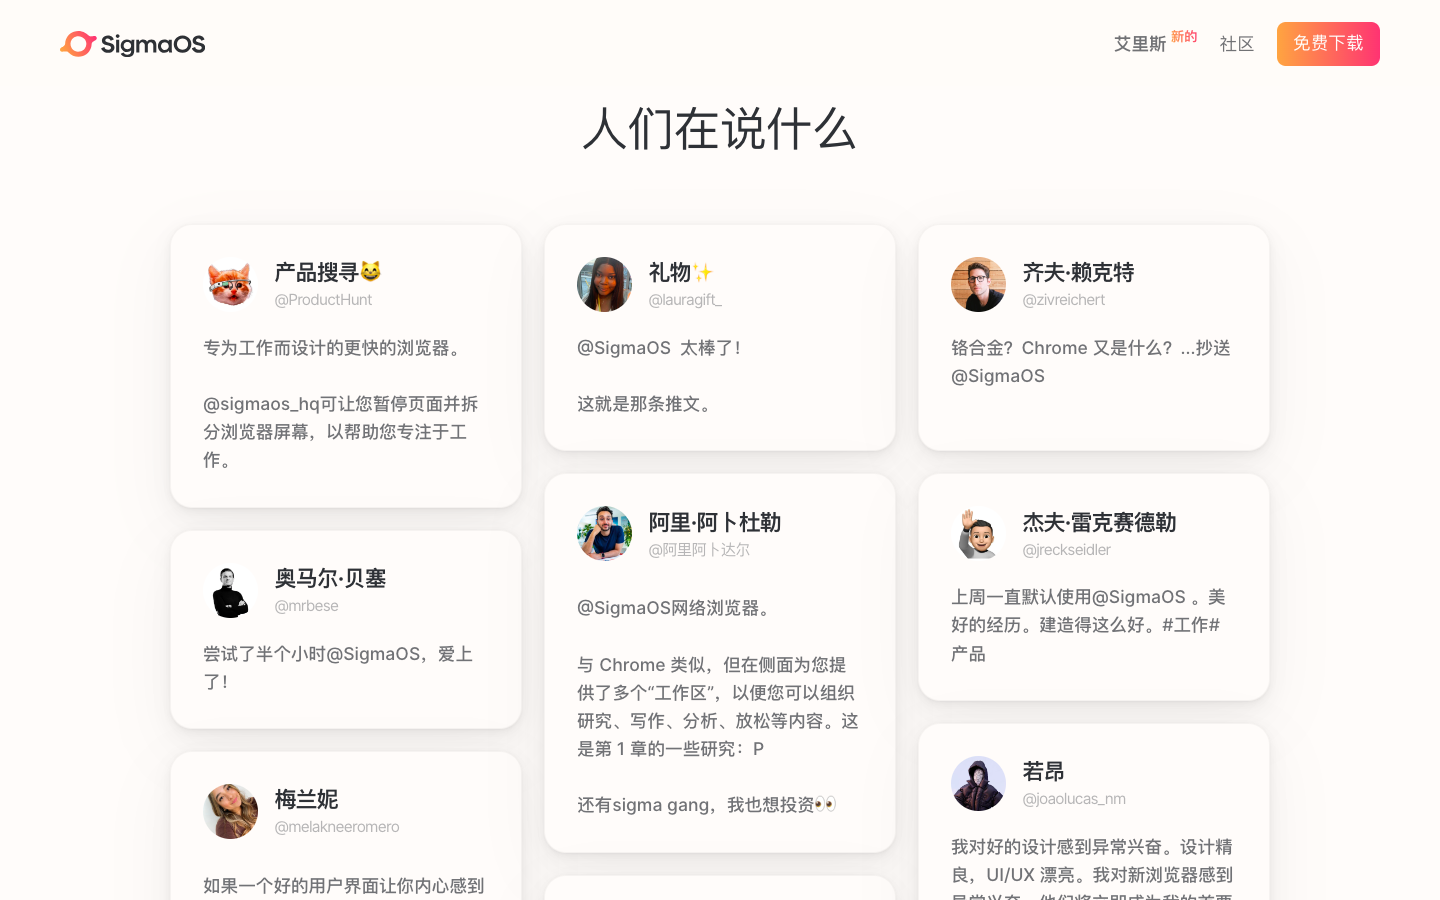Open the 艾里斯 menu item
1440x900 pixels.
click(1139, 44)
